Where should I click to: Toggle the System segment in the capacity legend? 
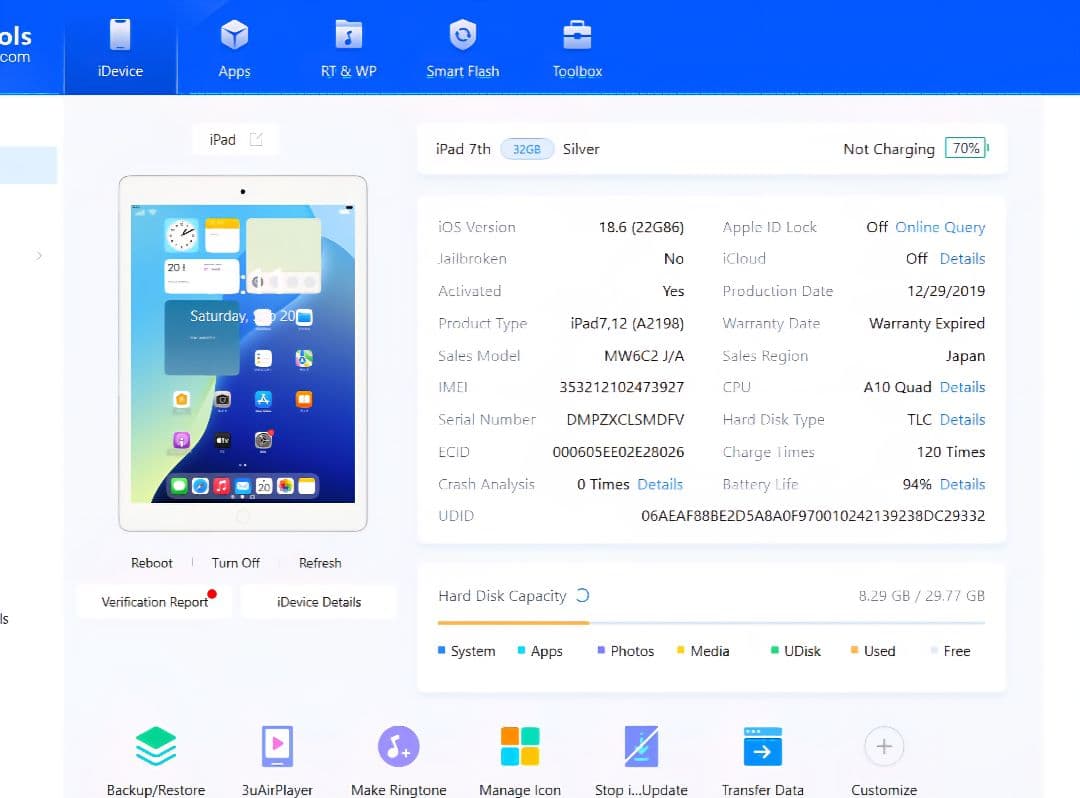pos(466,651)
